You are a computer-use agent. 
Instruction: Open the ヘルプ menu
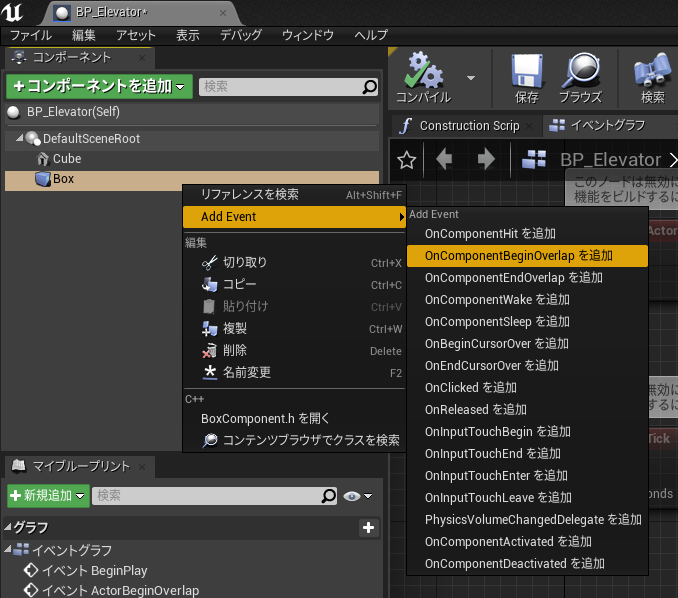point(371,35)
